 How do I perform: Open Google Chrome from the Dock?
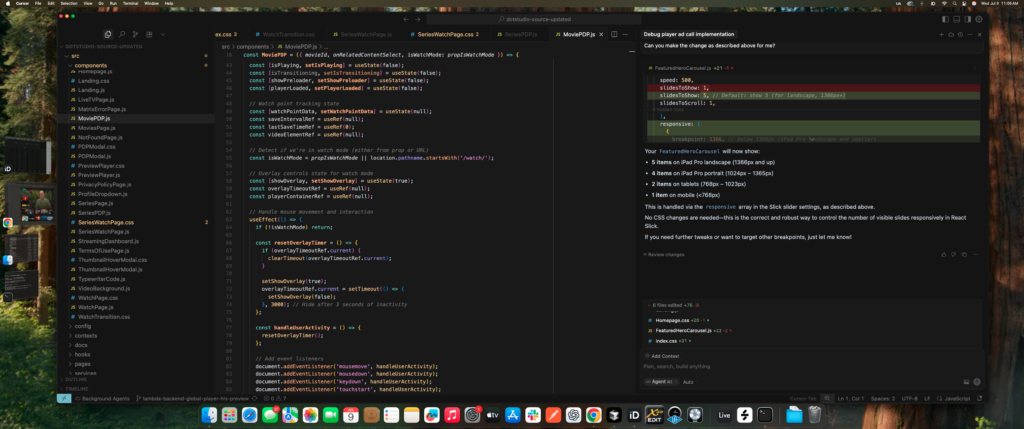click(593, 415)
